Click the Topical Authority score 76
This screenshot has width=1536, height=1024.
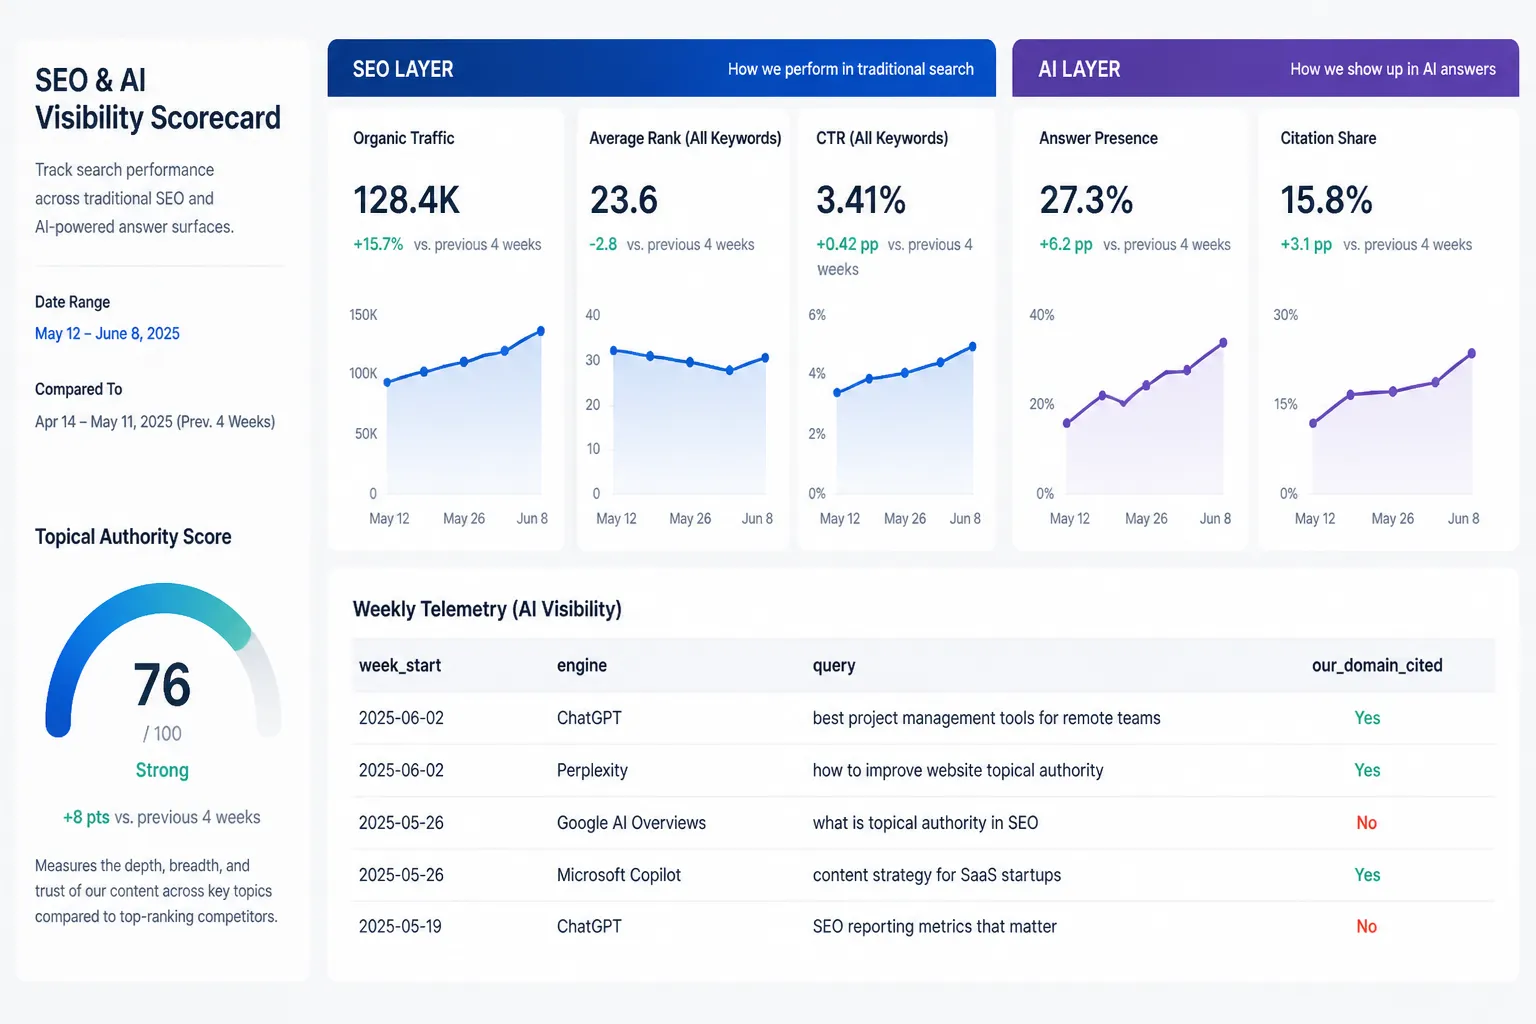pos(162,685)
